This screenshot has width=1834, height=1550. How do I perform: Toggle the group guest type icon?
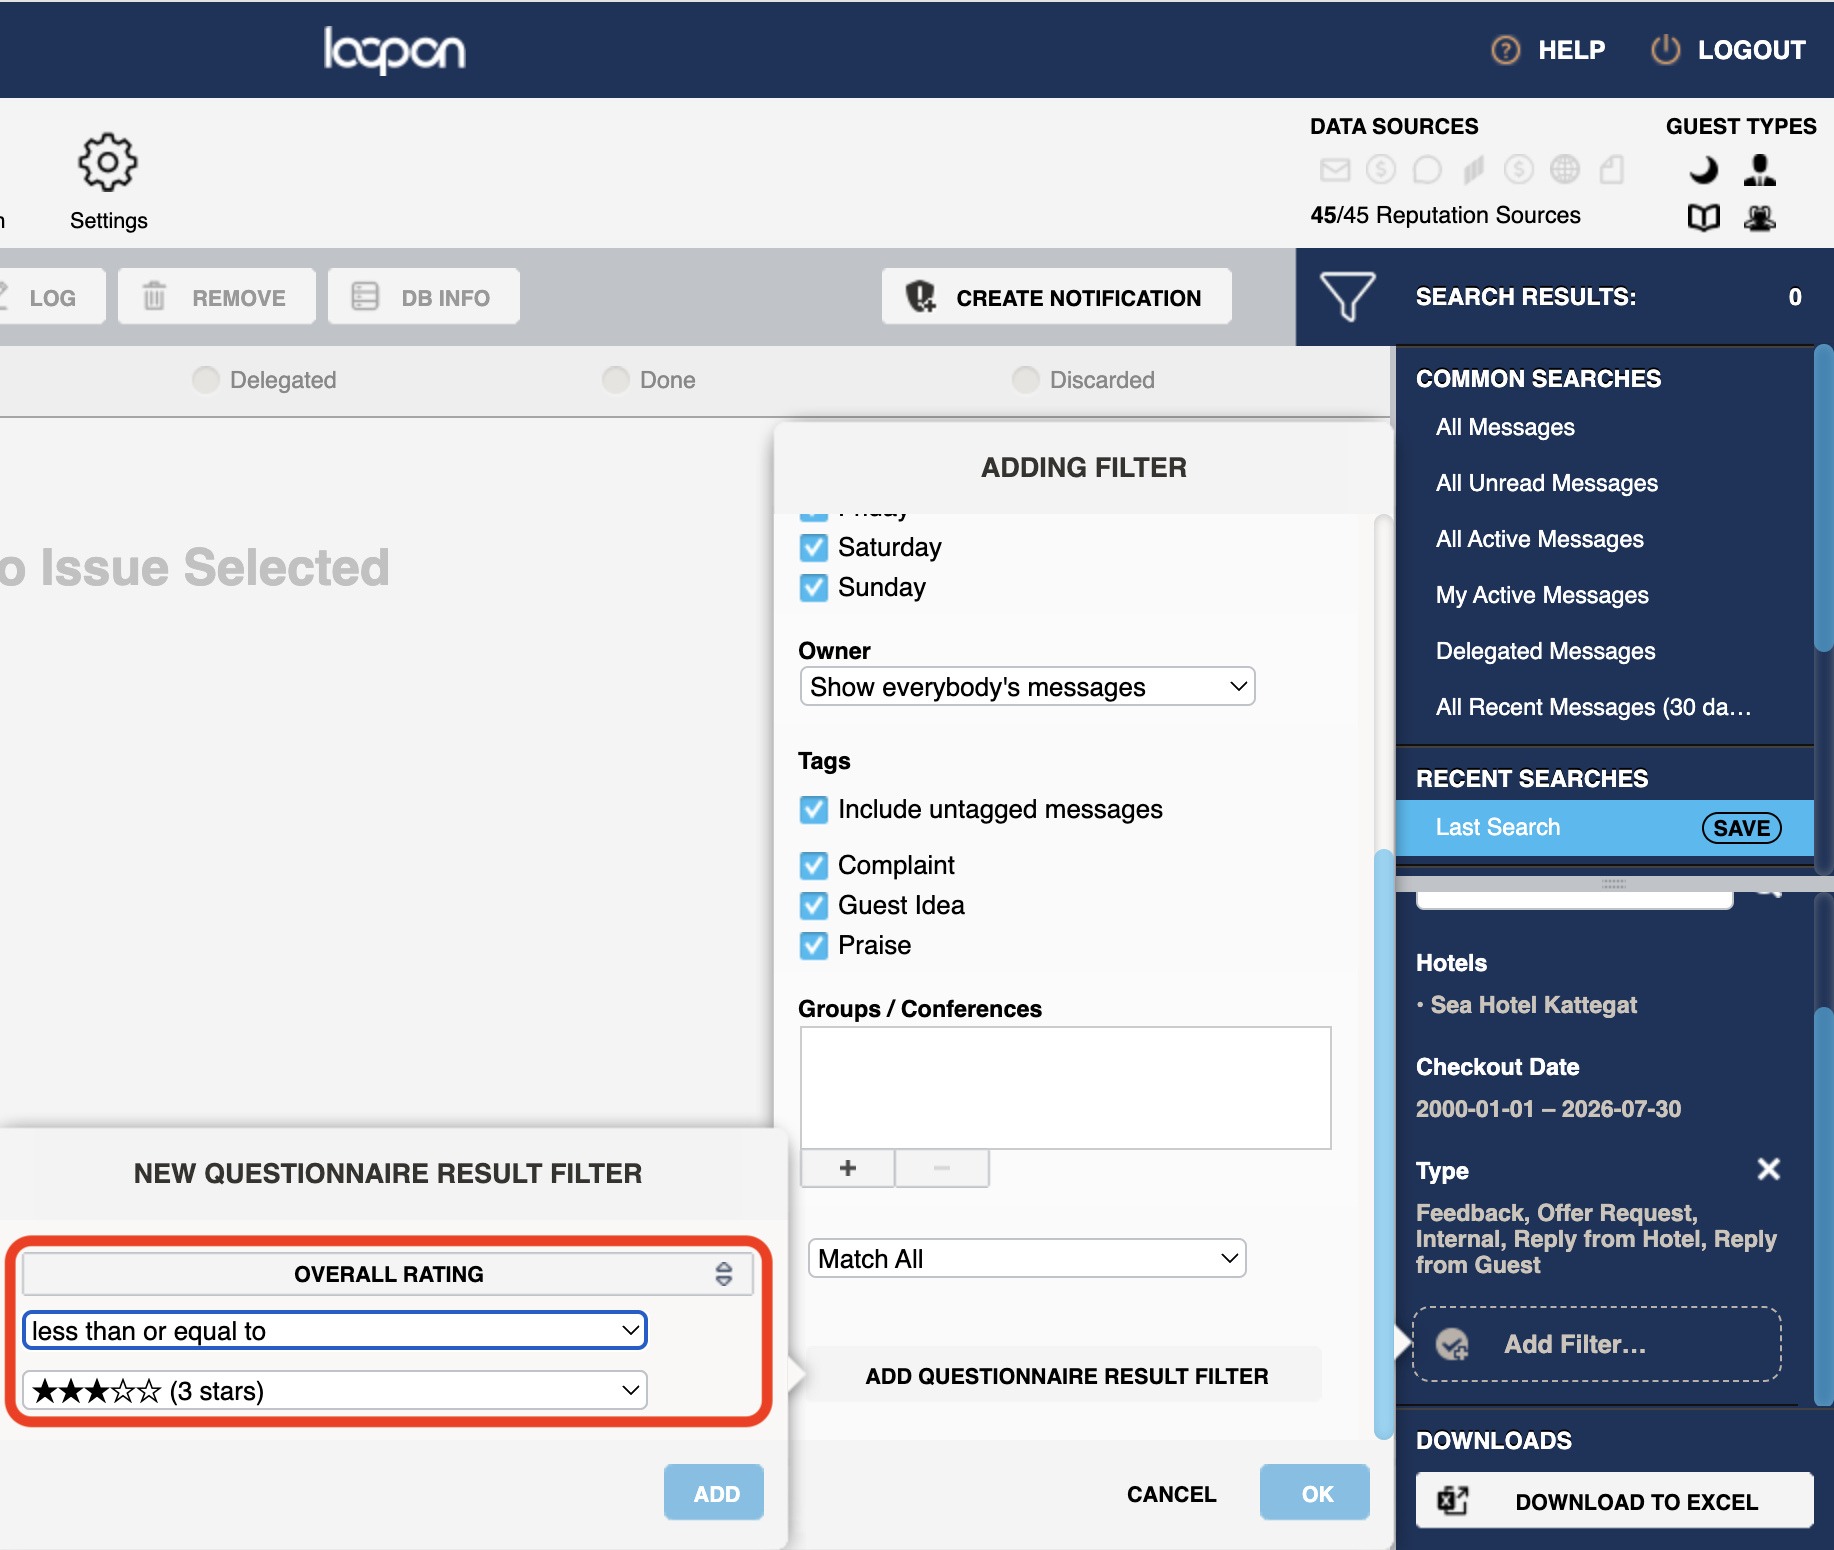pos(1760,217)
